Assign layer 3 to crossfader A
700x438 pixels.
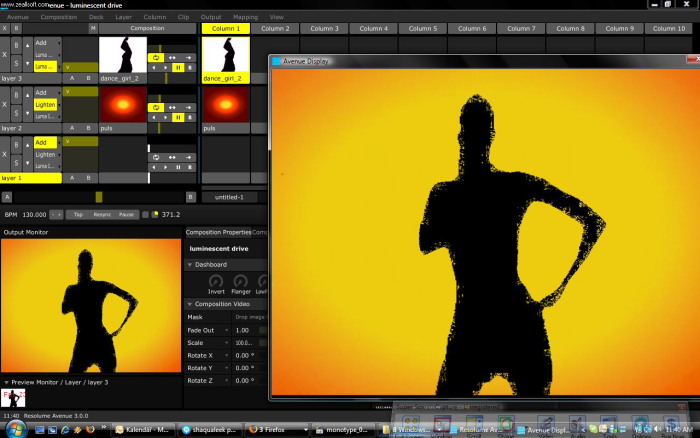point(72,78)
